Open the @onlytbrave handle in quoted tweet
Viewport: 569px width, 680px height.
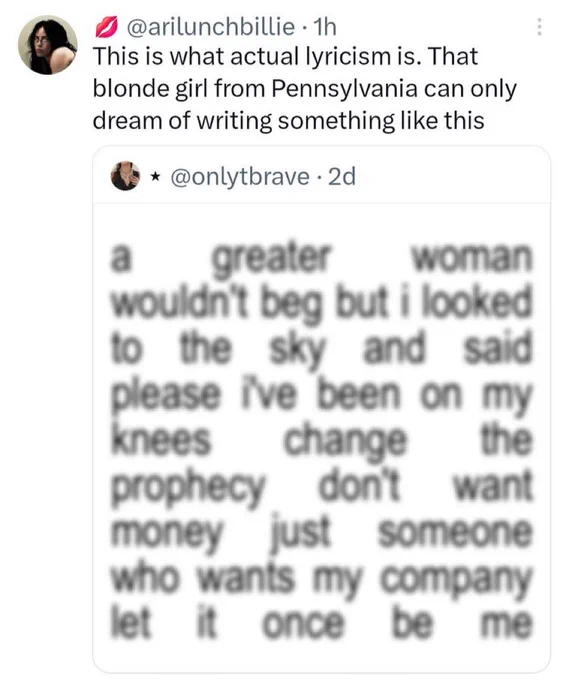coord(240,177)
